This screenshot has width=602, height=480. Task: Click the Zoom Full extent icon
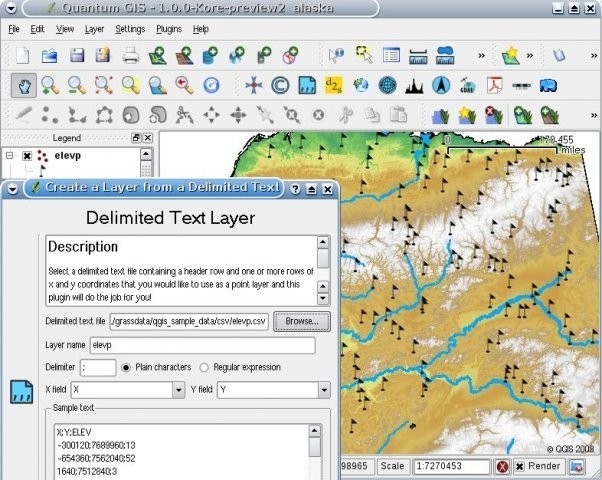(104, 85)
